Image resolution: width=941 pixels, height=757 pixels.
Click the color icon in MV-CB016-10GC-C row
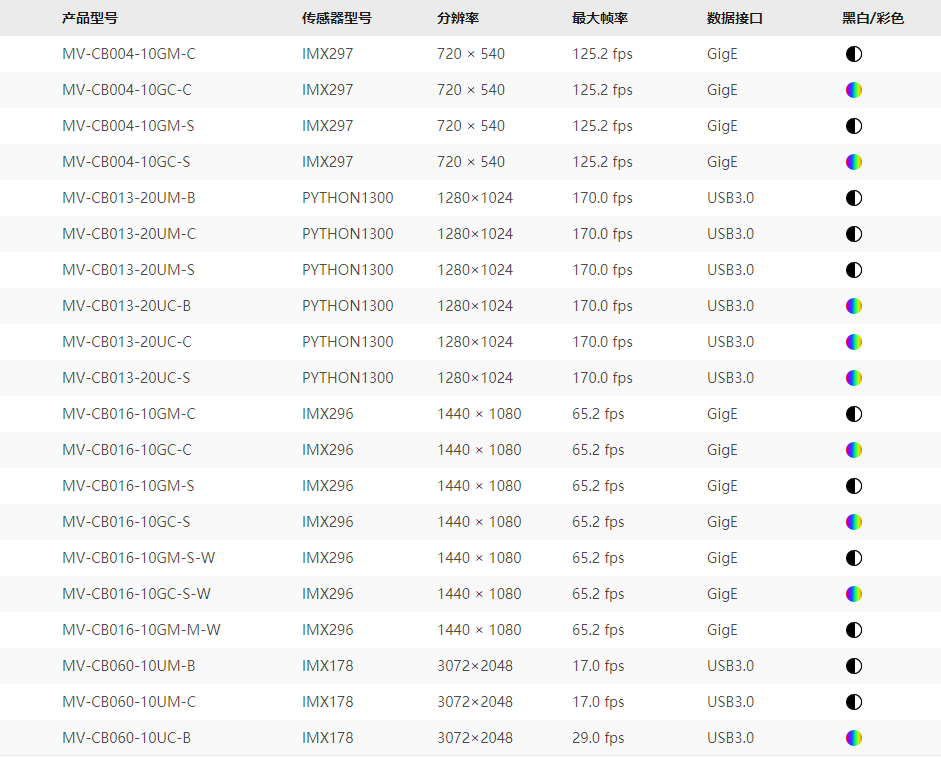click(x=853, y=450)
